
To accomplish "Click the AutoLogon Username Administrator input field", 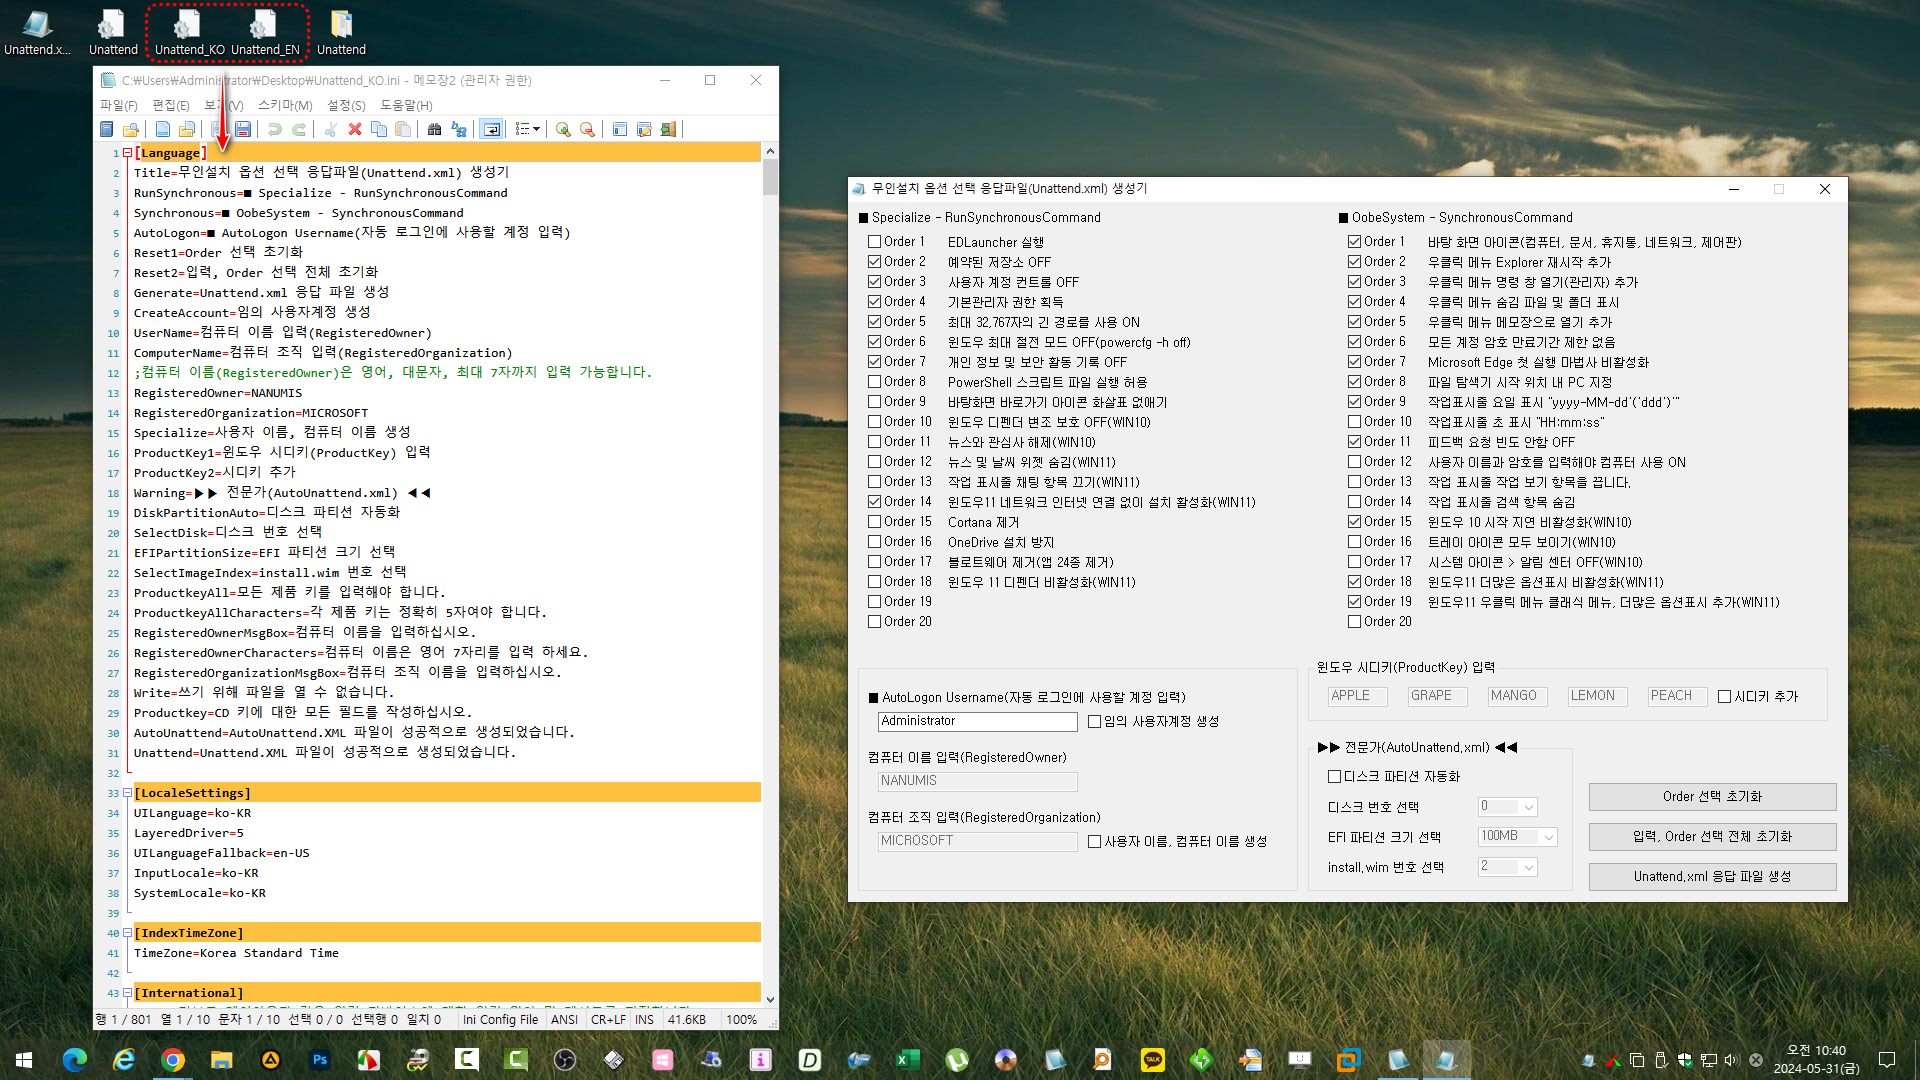I will click(977, 721).
